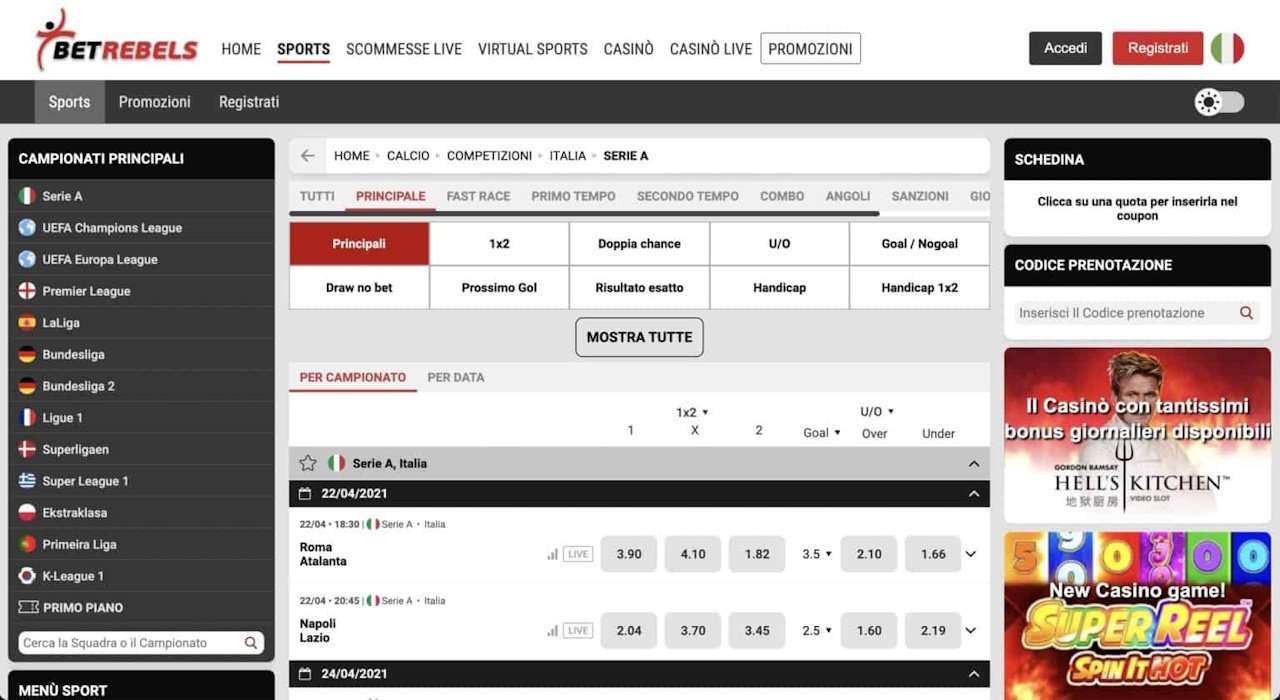Screen dimensions: 1280x700
Task: Click the K-League 1 flag icon
Action: 27,576
